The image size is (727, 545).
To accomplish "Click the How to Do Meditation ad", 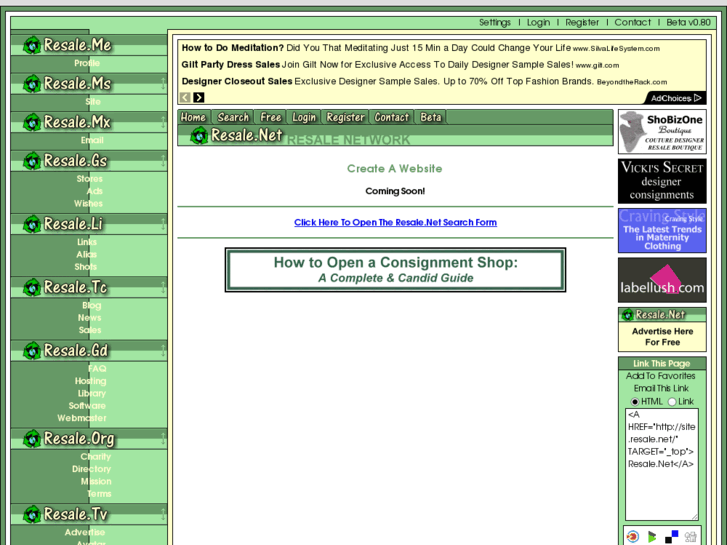I will click(421, 48).
